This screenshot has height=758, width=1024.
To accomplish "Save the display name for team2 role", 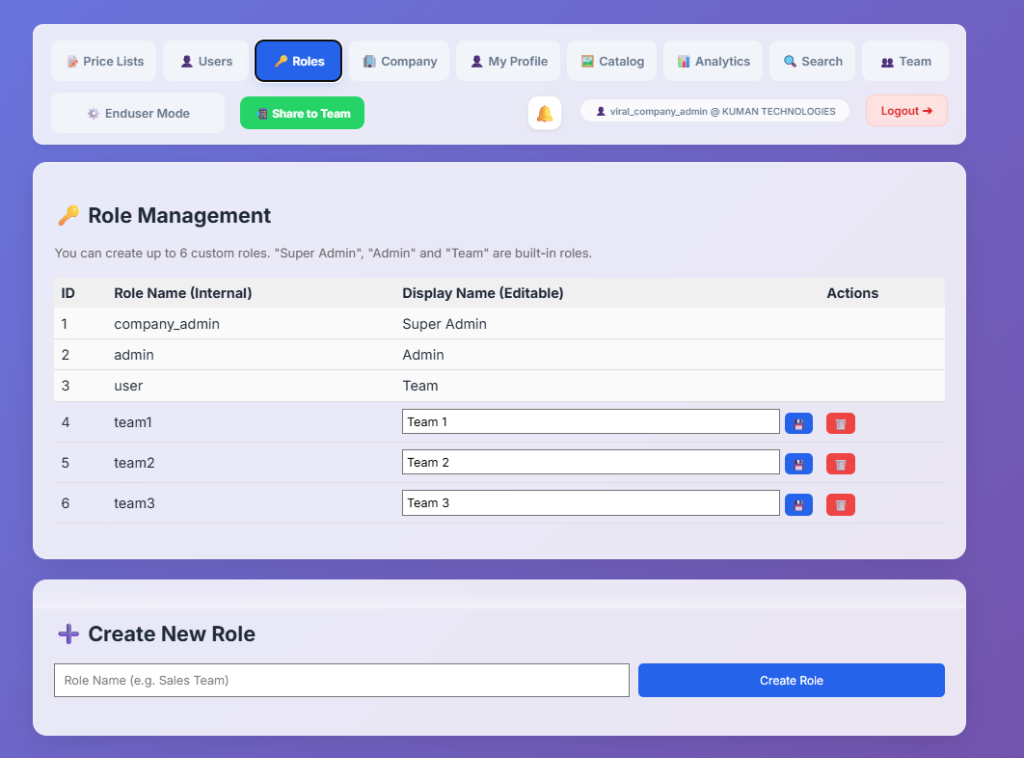I will click(798, 463).
